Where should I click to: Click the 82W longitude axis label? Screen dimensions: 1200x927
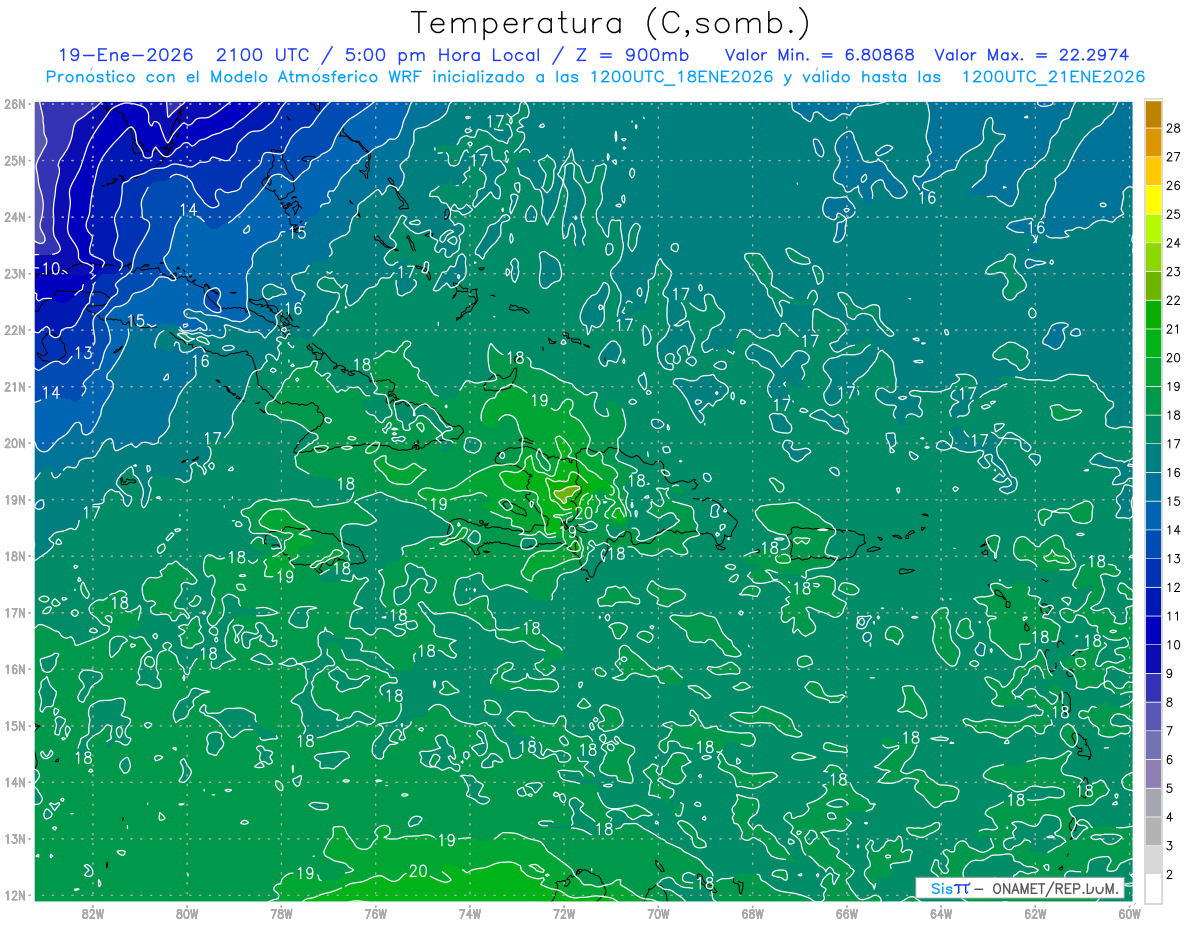(x=93, y=913)
